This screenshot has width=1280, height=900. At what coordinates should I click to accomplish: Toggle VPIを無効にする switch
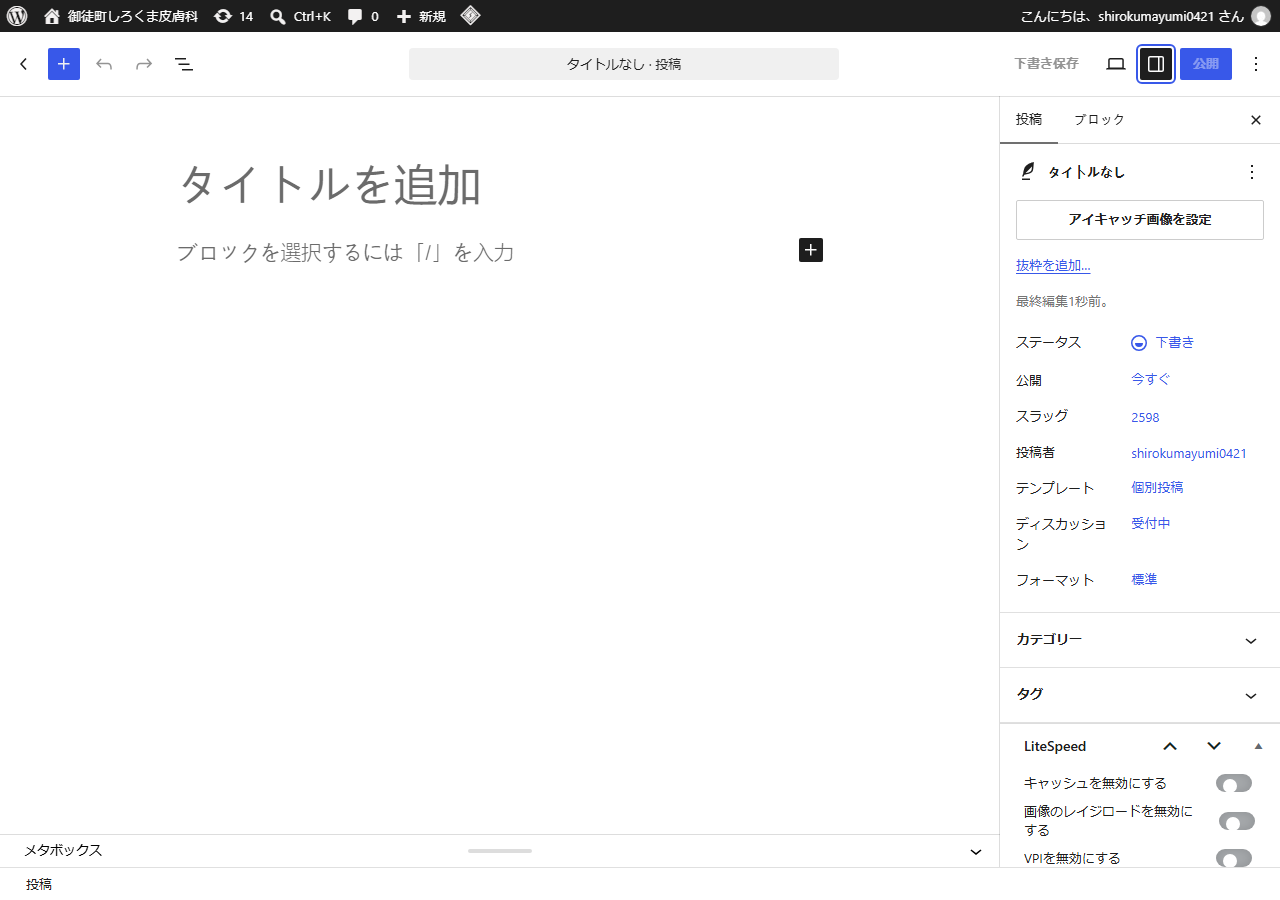(1234, 858)
